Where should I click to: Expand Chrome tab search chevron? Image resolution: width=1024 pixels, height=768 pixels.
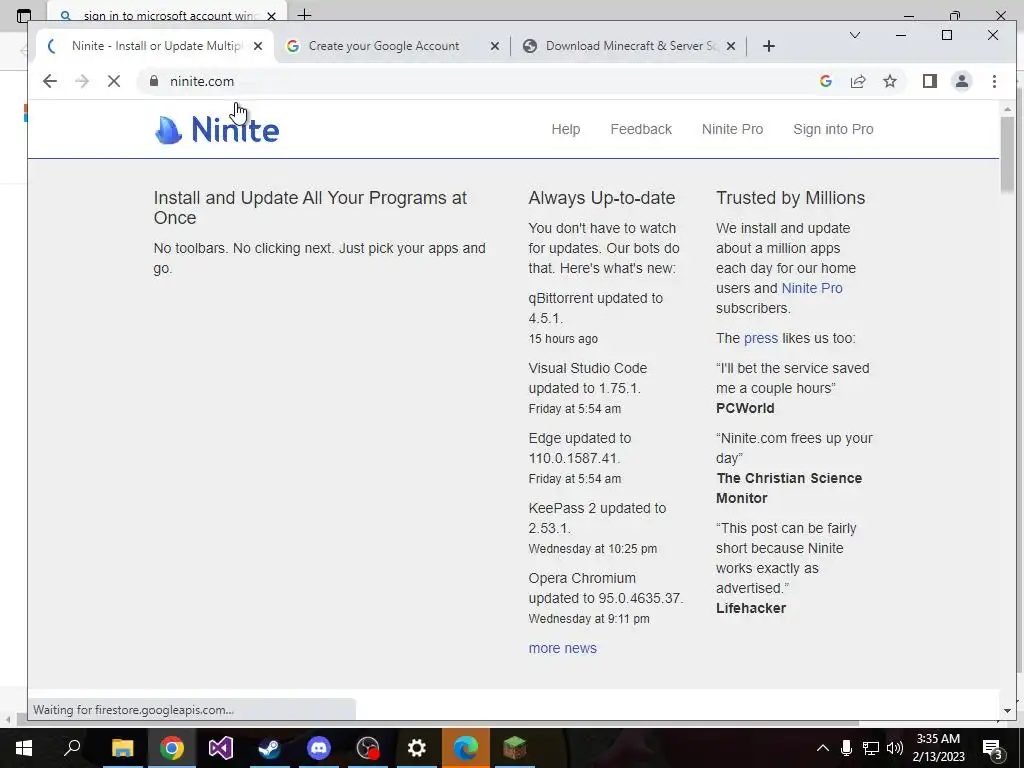pyautogui.click(x=854, y=35)
